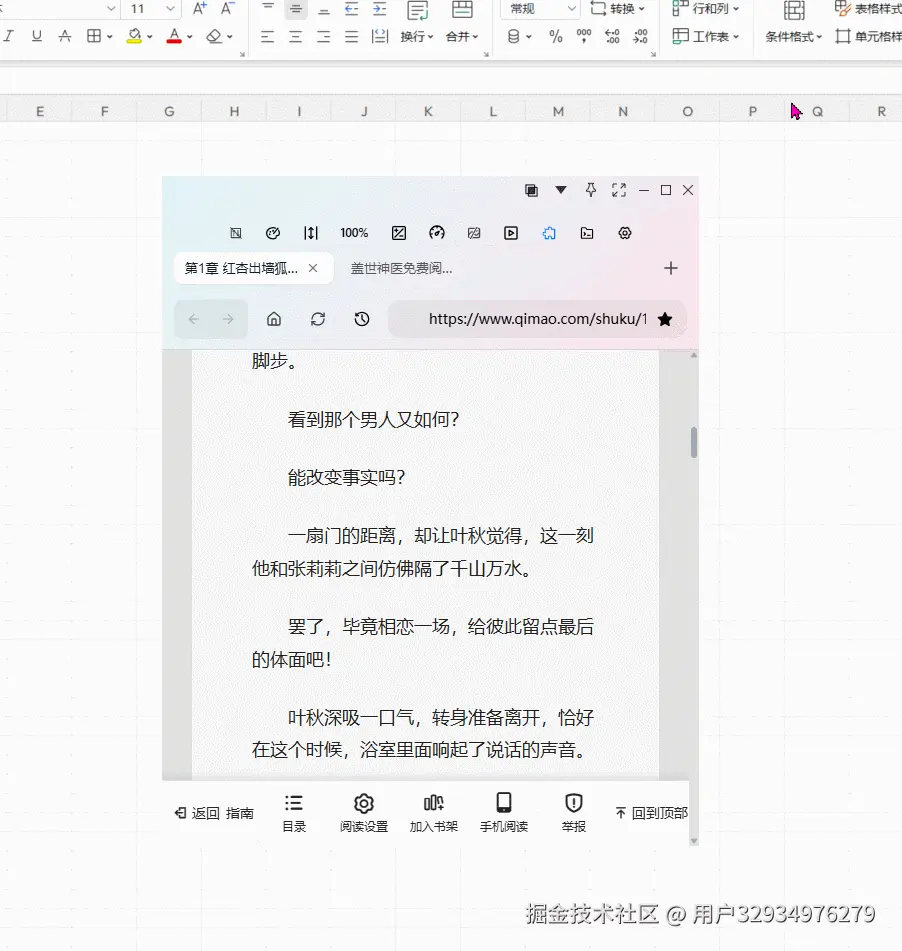Viewport: 902px width, 951px height.
Task: Toggle center horizontal text alignment
Action: [295, 37]
